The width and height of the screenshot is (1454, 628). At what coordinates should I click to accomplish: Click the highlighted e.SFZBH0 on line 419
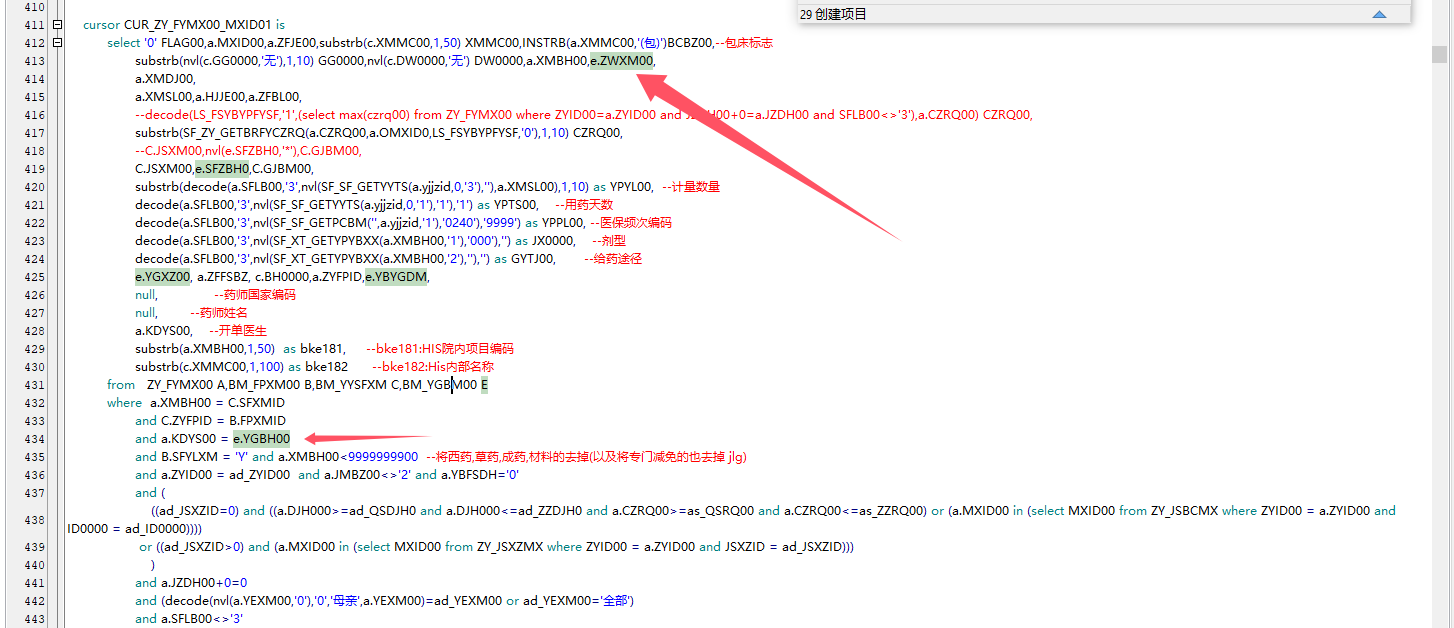point(223,169)
